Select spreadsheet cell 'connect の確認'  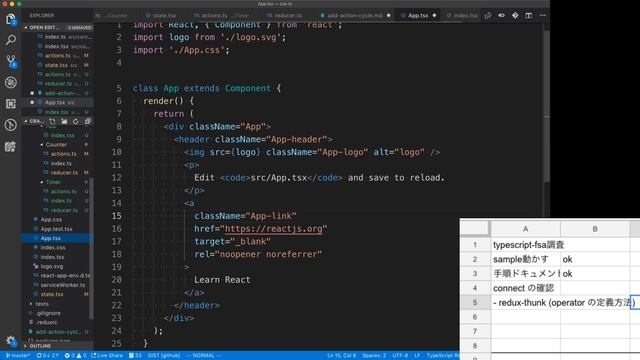point(526,288)
